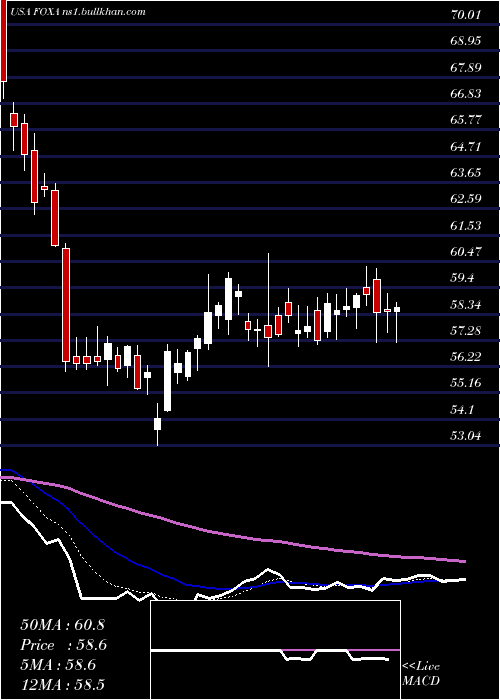Image resolution: width=500 pixels, height=700 pixels.
Task: Click the 59.4 price axis label
Action: pyautogui.click(x=462, y=278)
